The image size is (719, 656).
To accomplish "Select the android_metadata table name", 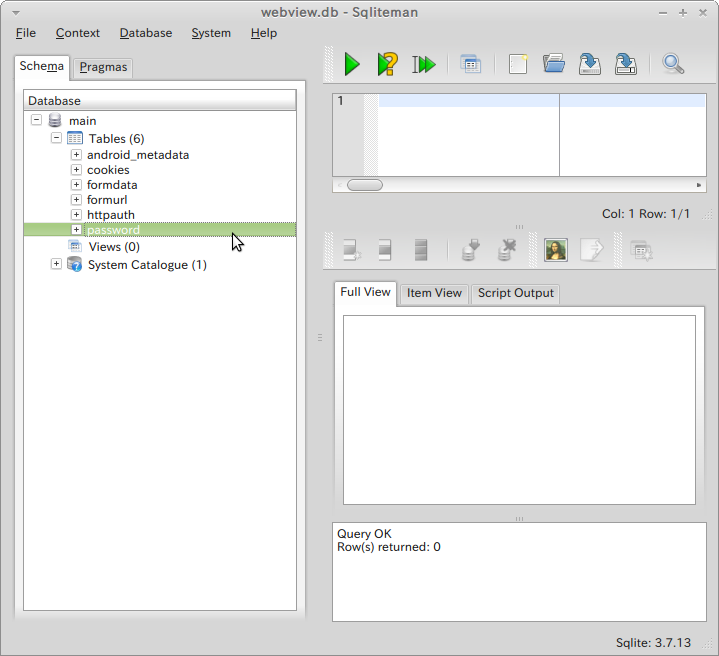I will pyautogui.click(x=138, y=155).
